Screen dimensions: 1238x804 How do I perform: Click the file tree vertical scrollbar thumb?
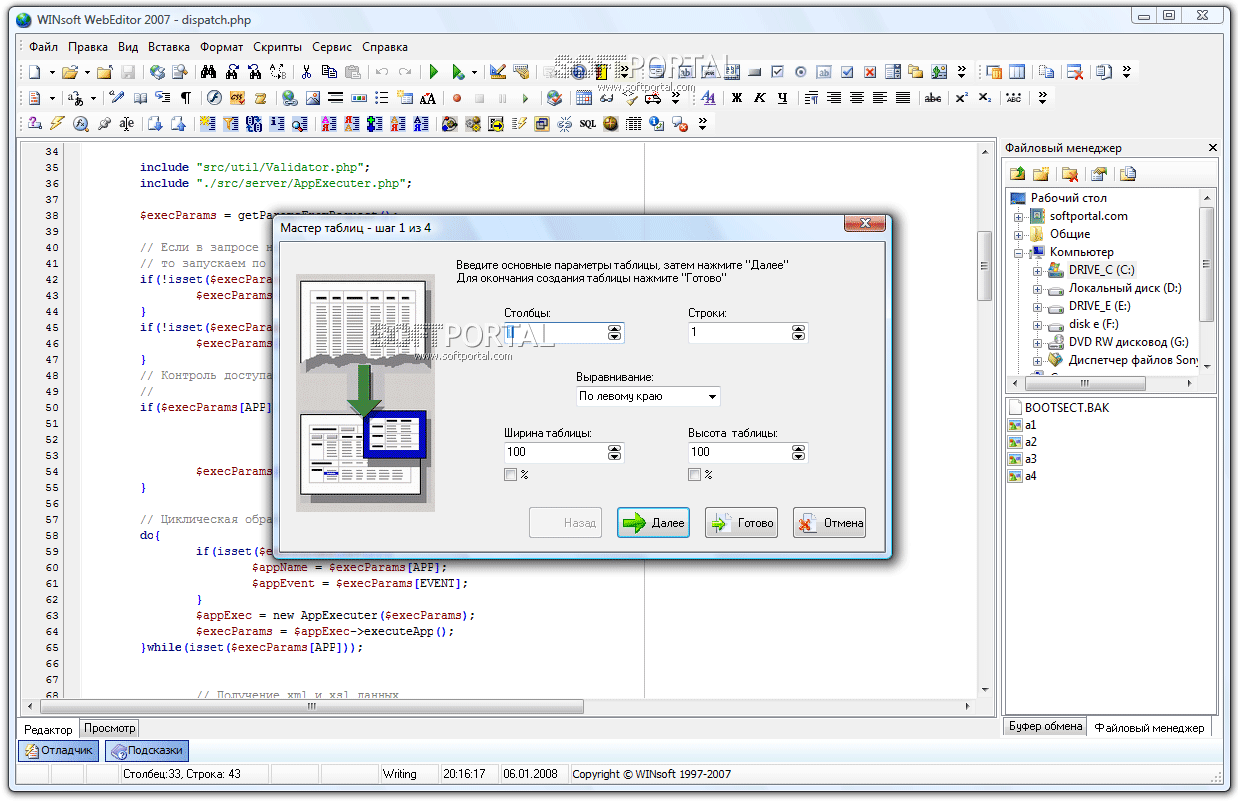1207,265
